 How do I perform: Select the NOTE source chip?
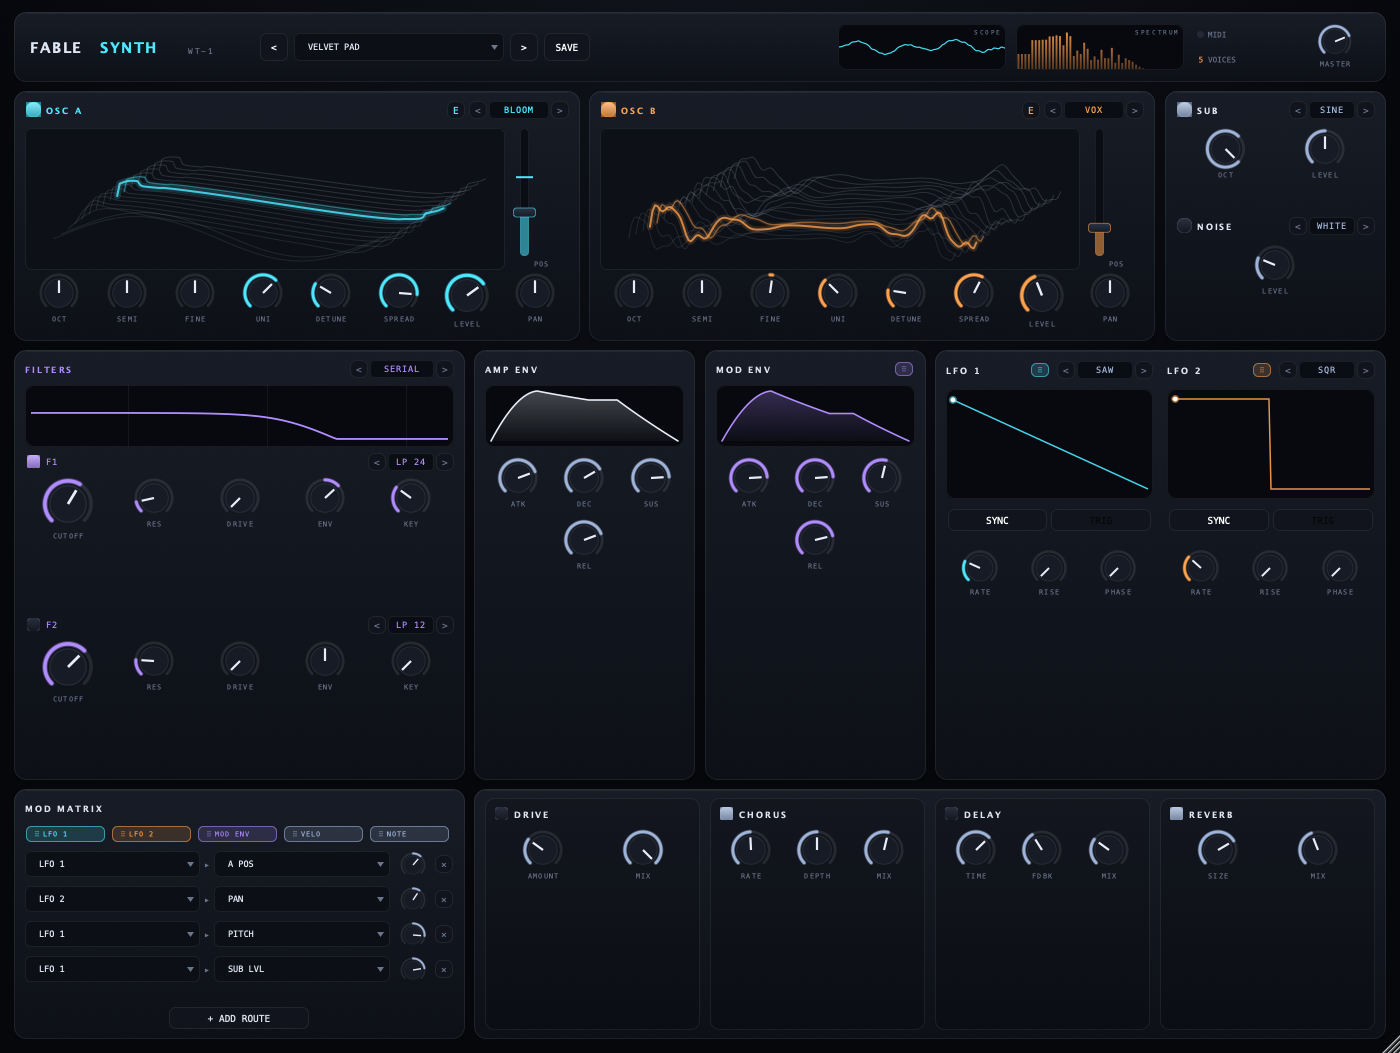[x=409, y=834]
